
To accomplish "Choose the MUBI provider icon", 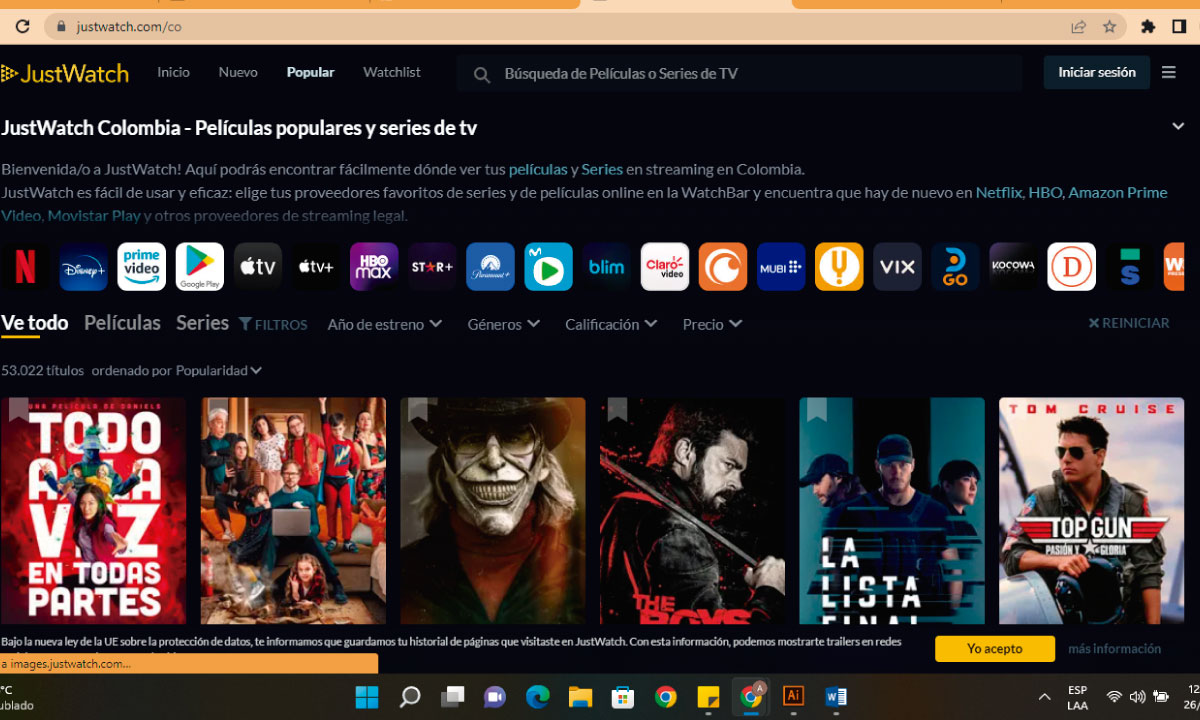I will click(x=780, y=266).
